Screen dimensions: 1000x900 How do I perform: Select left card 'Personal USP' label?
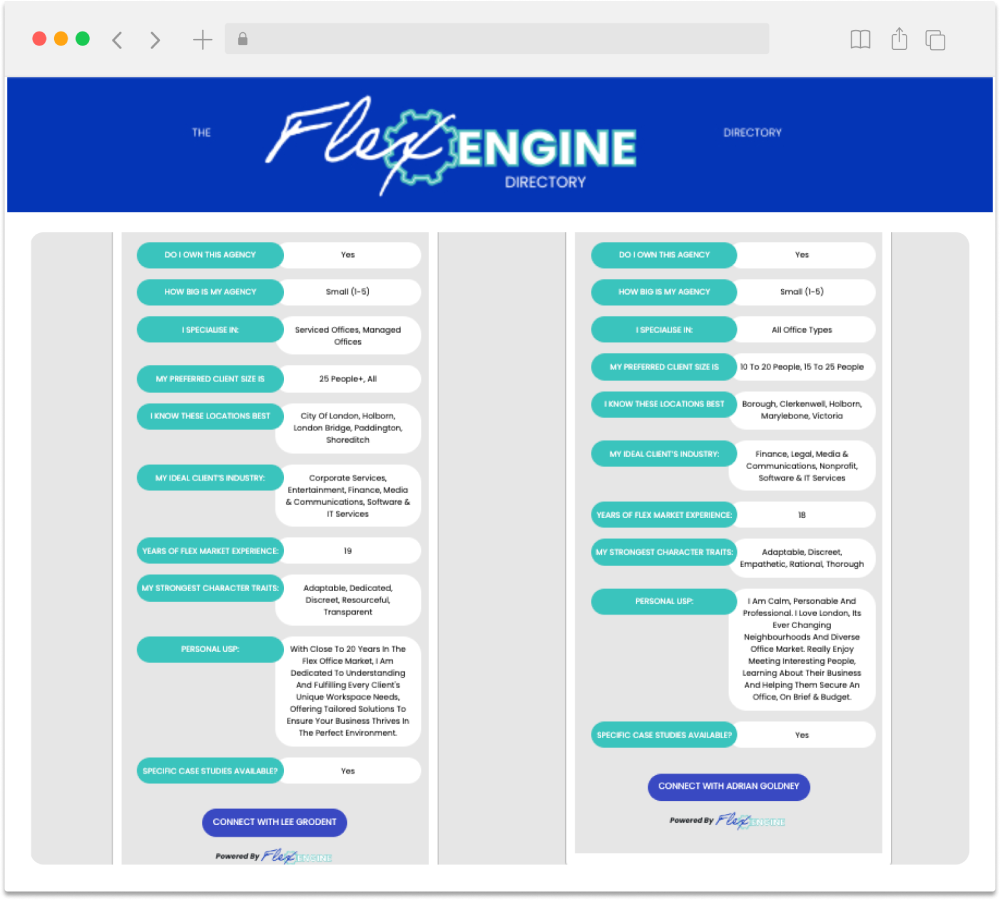click(x=210, y=649)
